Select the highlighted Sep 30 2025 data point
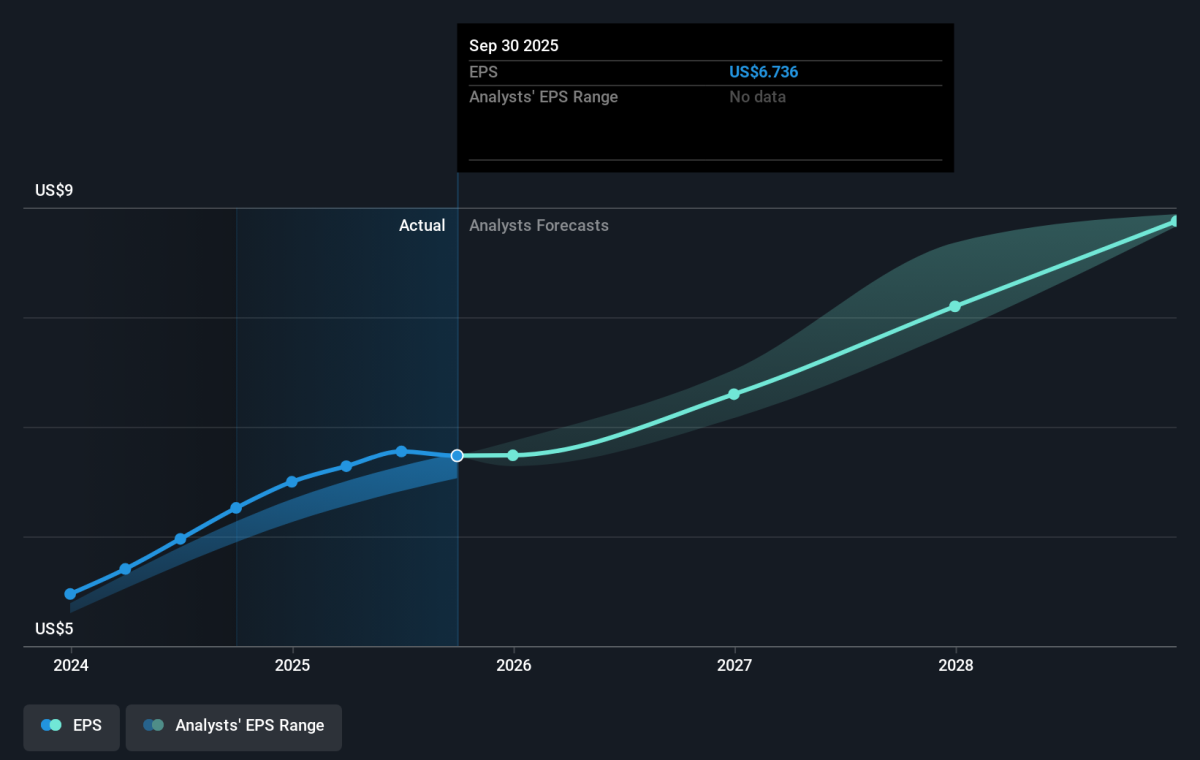Image resolution: width=1200 pixels, height=760 pixels. (x=457, y=456)
